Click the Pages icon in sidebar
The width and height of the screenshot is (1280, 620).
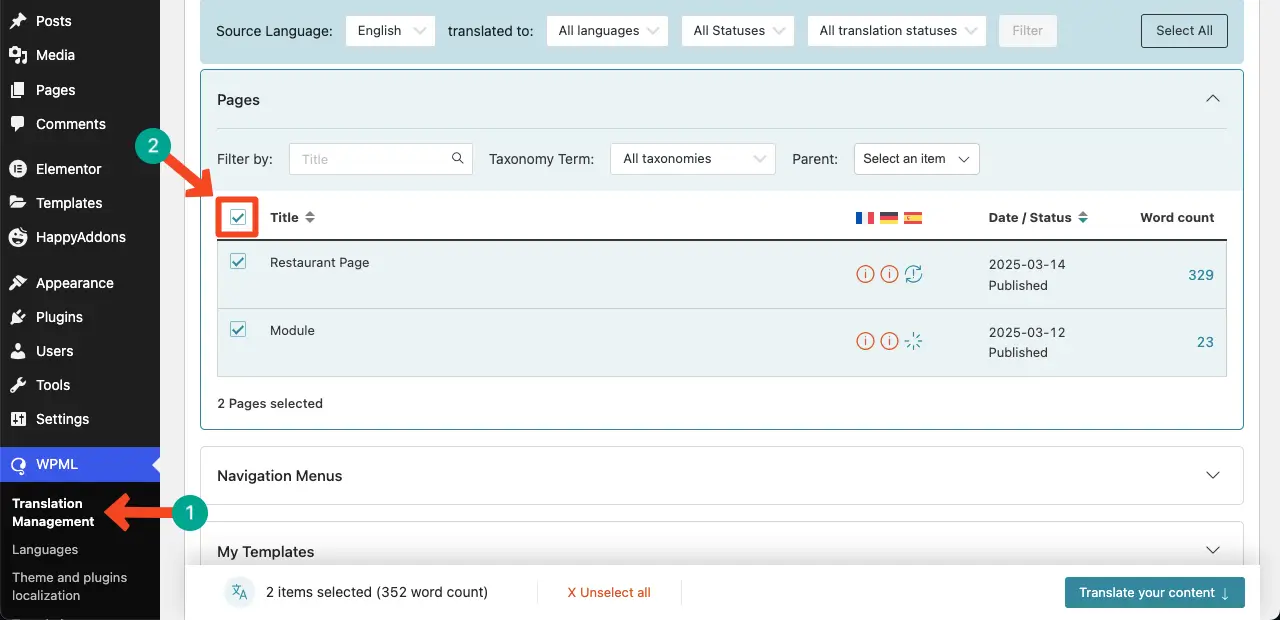(x=18, y=90)
